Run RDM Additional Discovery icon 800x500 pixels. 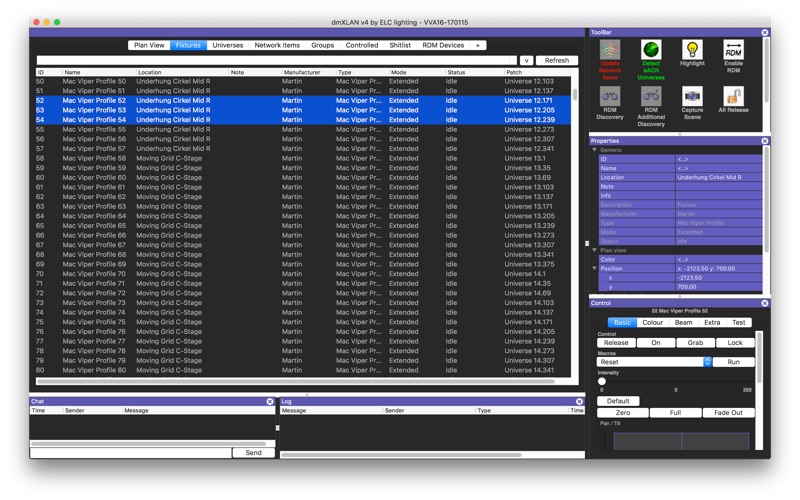[x=651, y=96]
